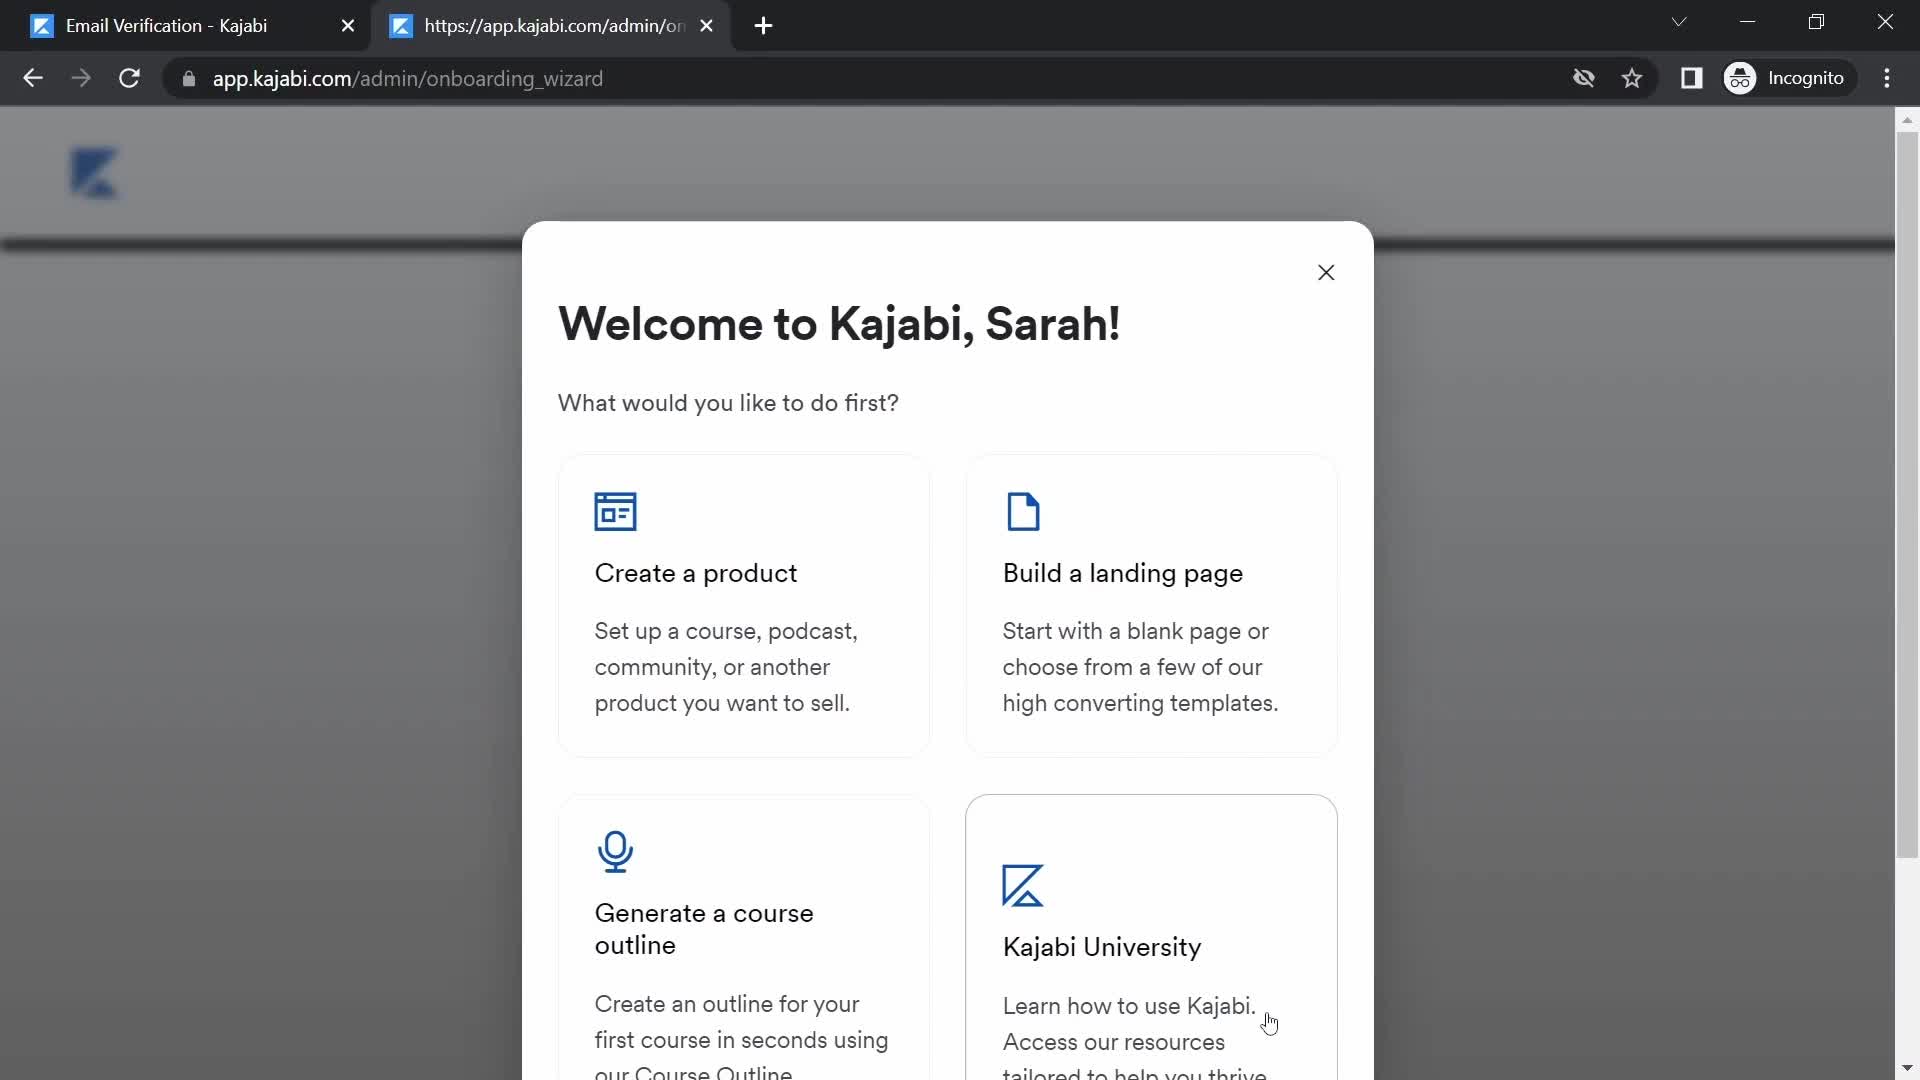Open the tab search dropdown arrow
The image size is (1920, 1080).
coord(1679,22)
